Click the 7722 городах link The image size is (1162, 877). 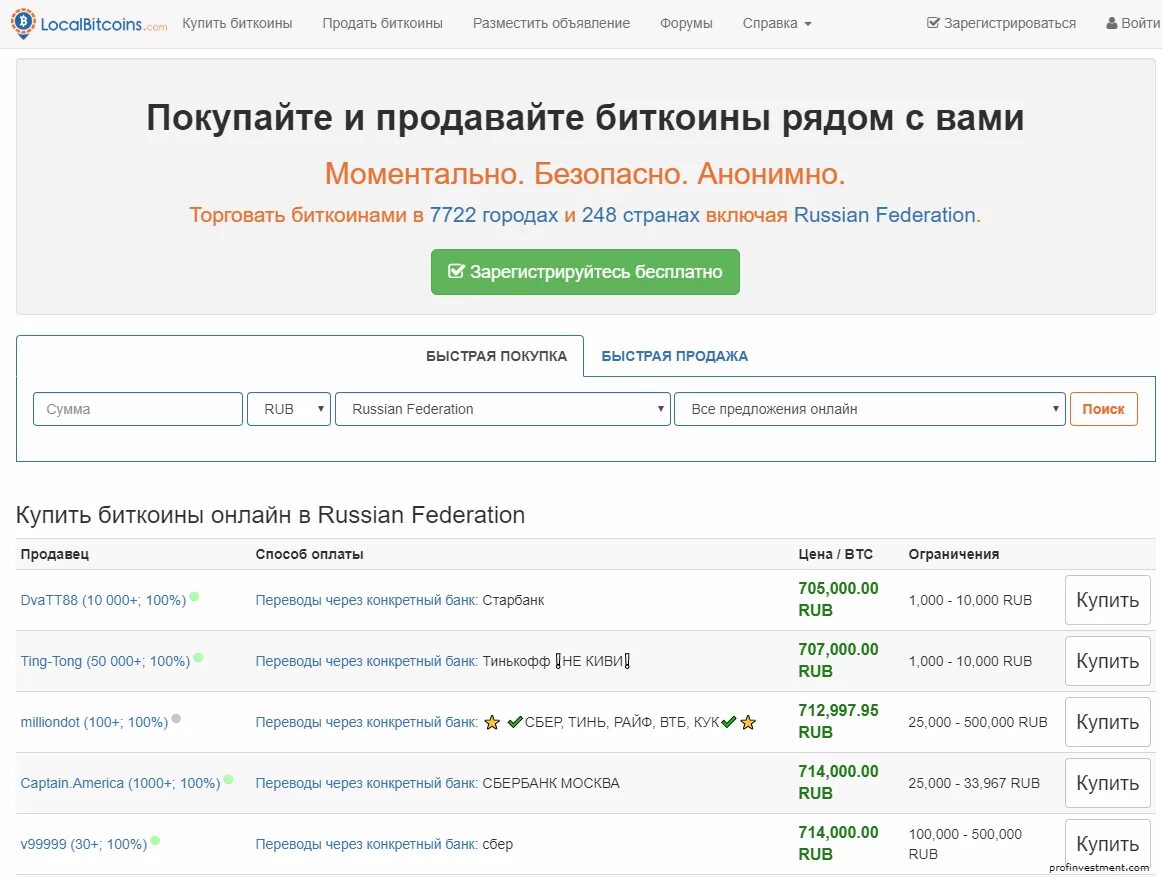494,215
